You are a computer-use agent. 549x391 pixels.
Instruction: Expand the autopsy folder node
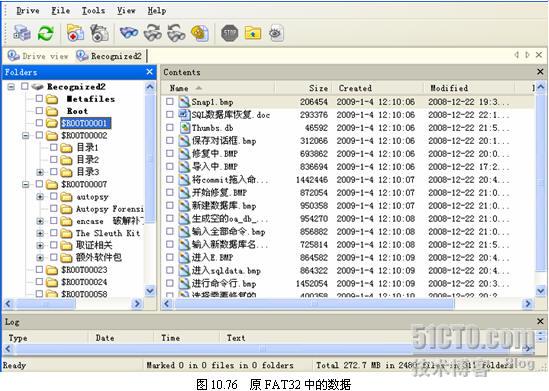pyautogui.click(x=40, y=197)
